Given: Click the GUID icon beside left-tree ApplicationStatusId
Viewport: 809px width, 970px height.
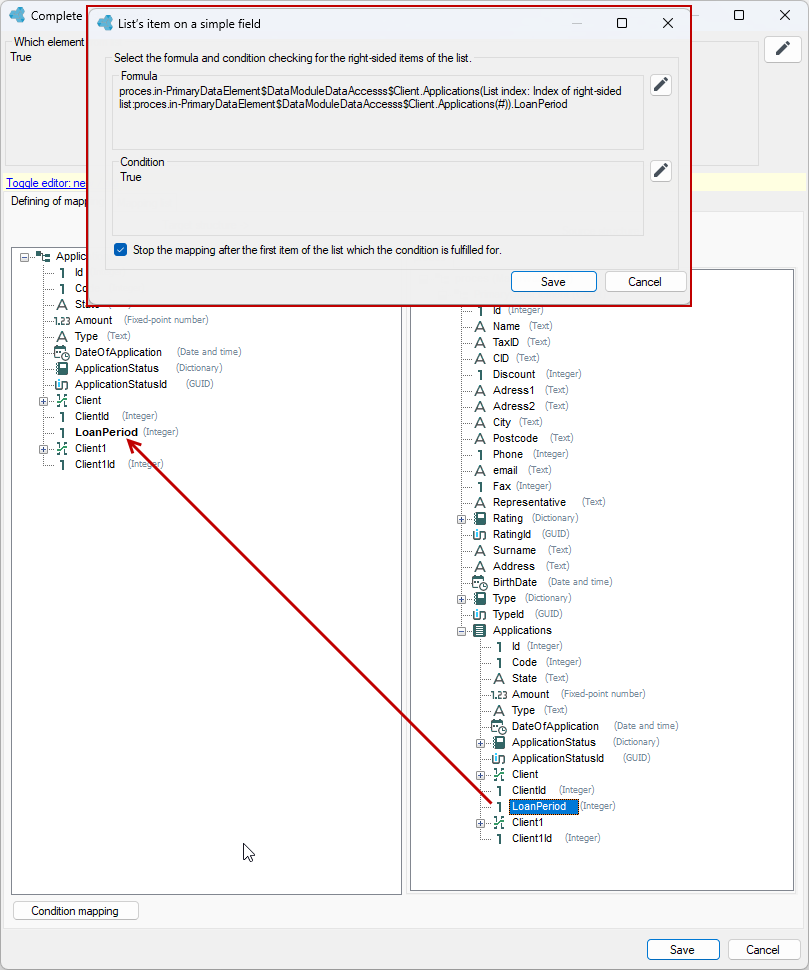Looking at the screenshot, I should coord(61,384).
